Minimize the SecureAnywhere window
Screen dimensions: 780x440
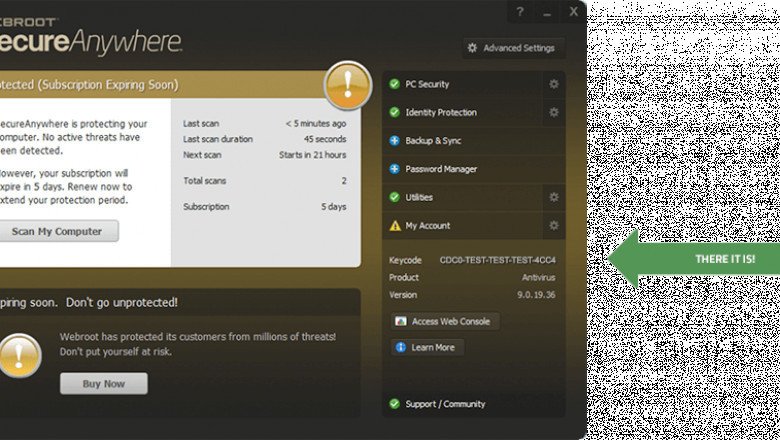click(x=547, y=12)
